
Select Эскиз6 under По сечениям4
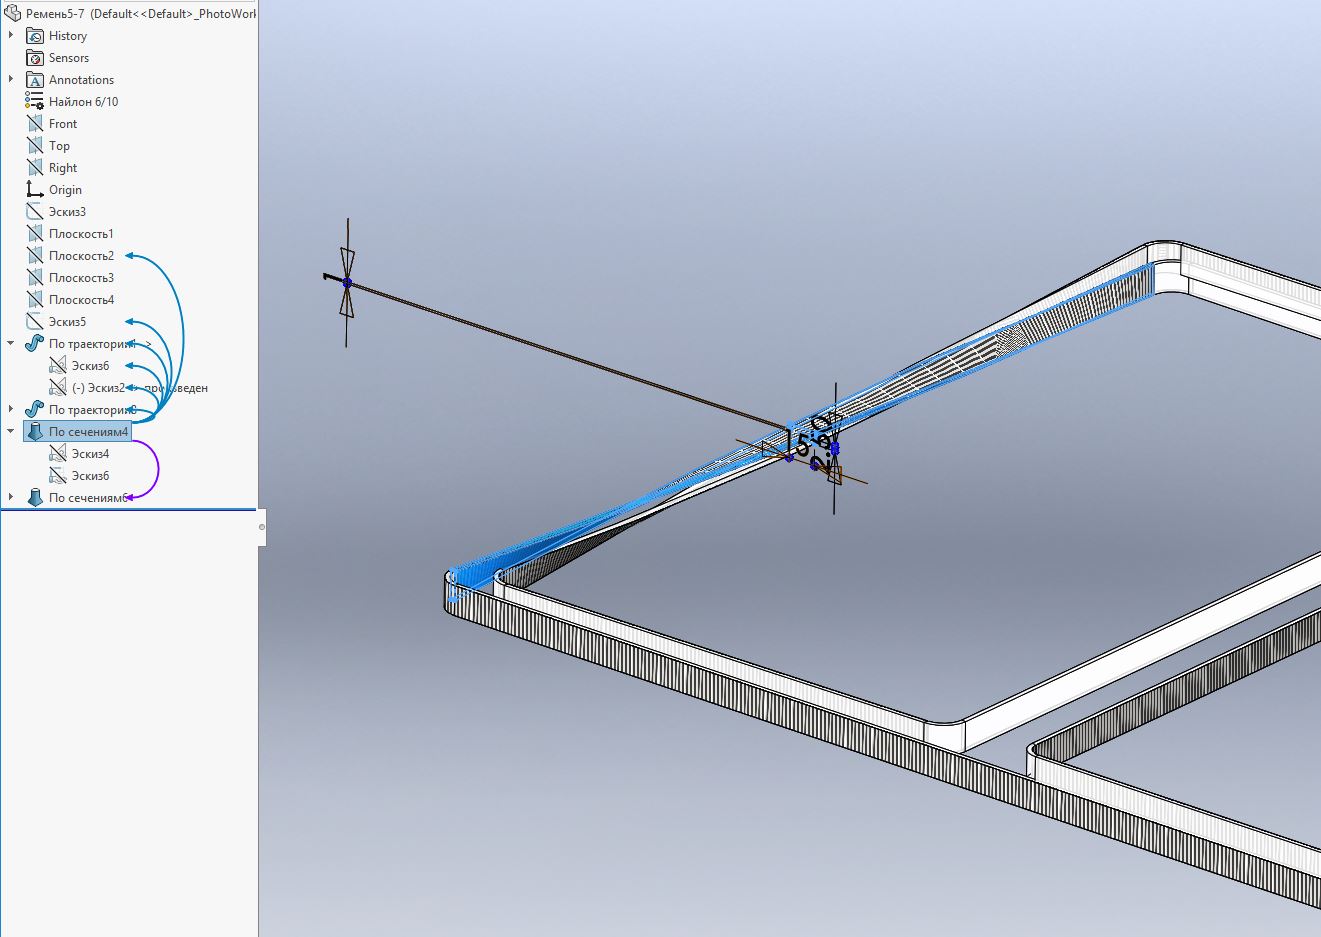[x=90, y=476]
